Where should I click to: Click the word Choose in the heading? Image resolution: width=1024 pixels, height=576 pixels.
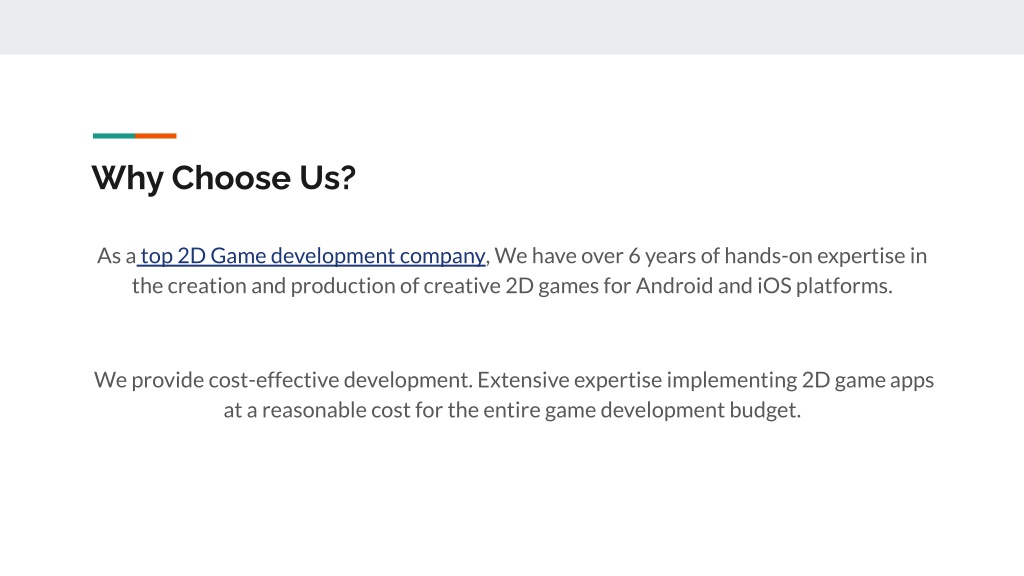point(231,178)
